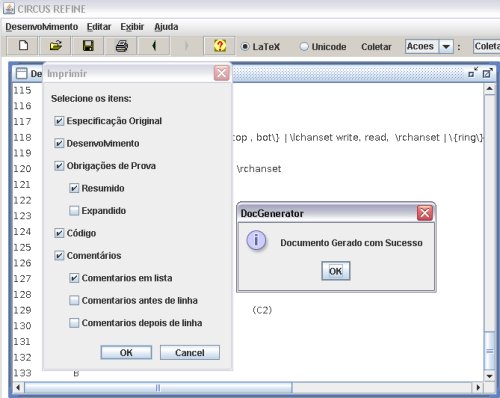500x398 pixels.
Task: Click the Coletar label in toolbar
Action: click(376, 47)
